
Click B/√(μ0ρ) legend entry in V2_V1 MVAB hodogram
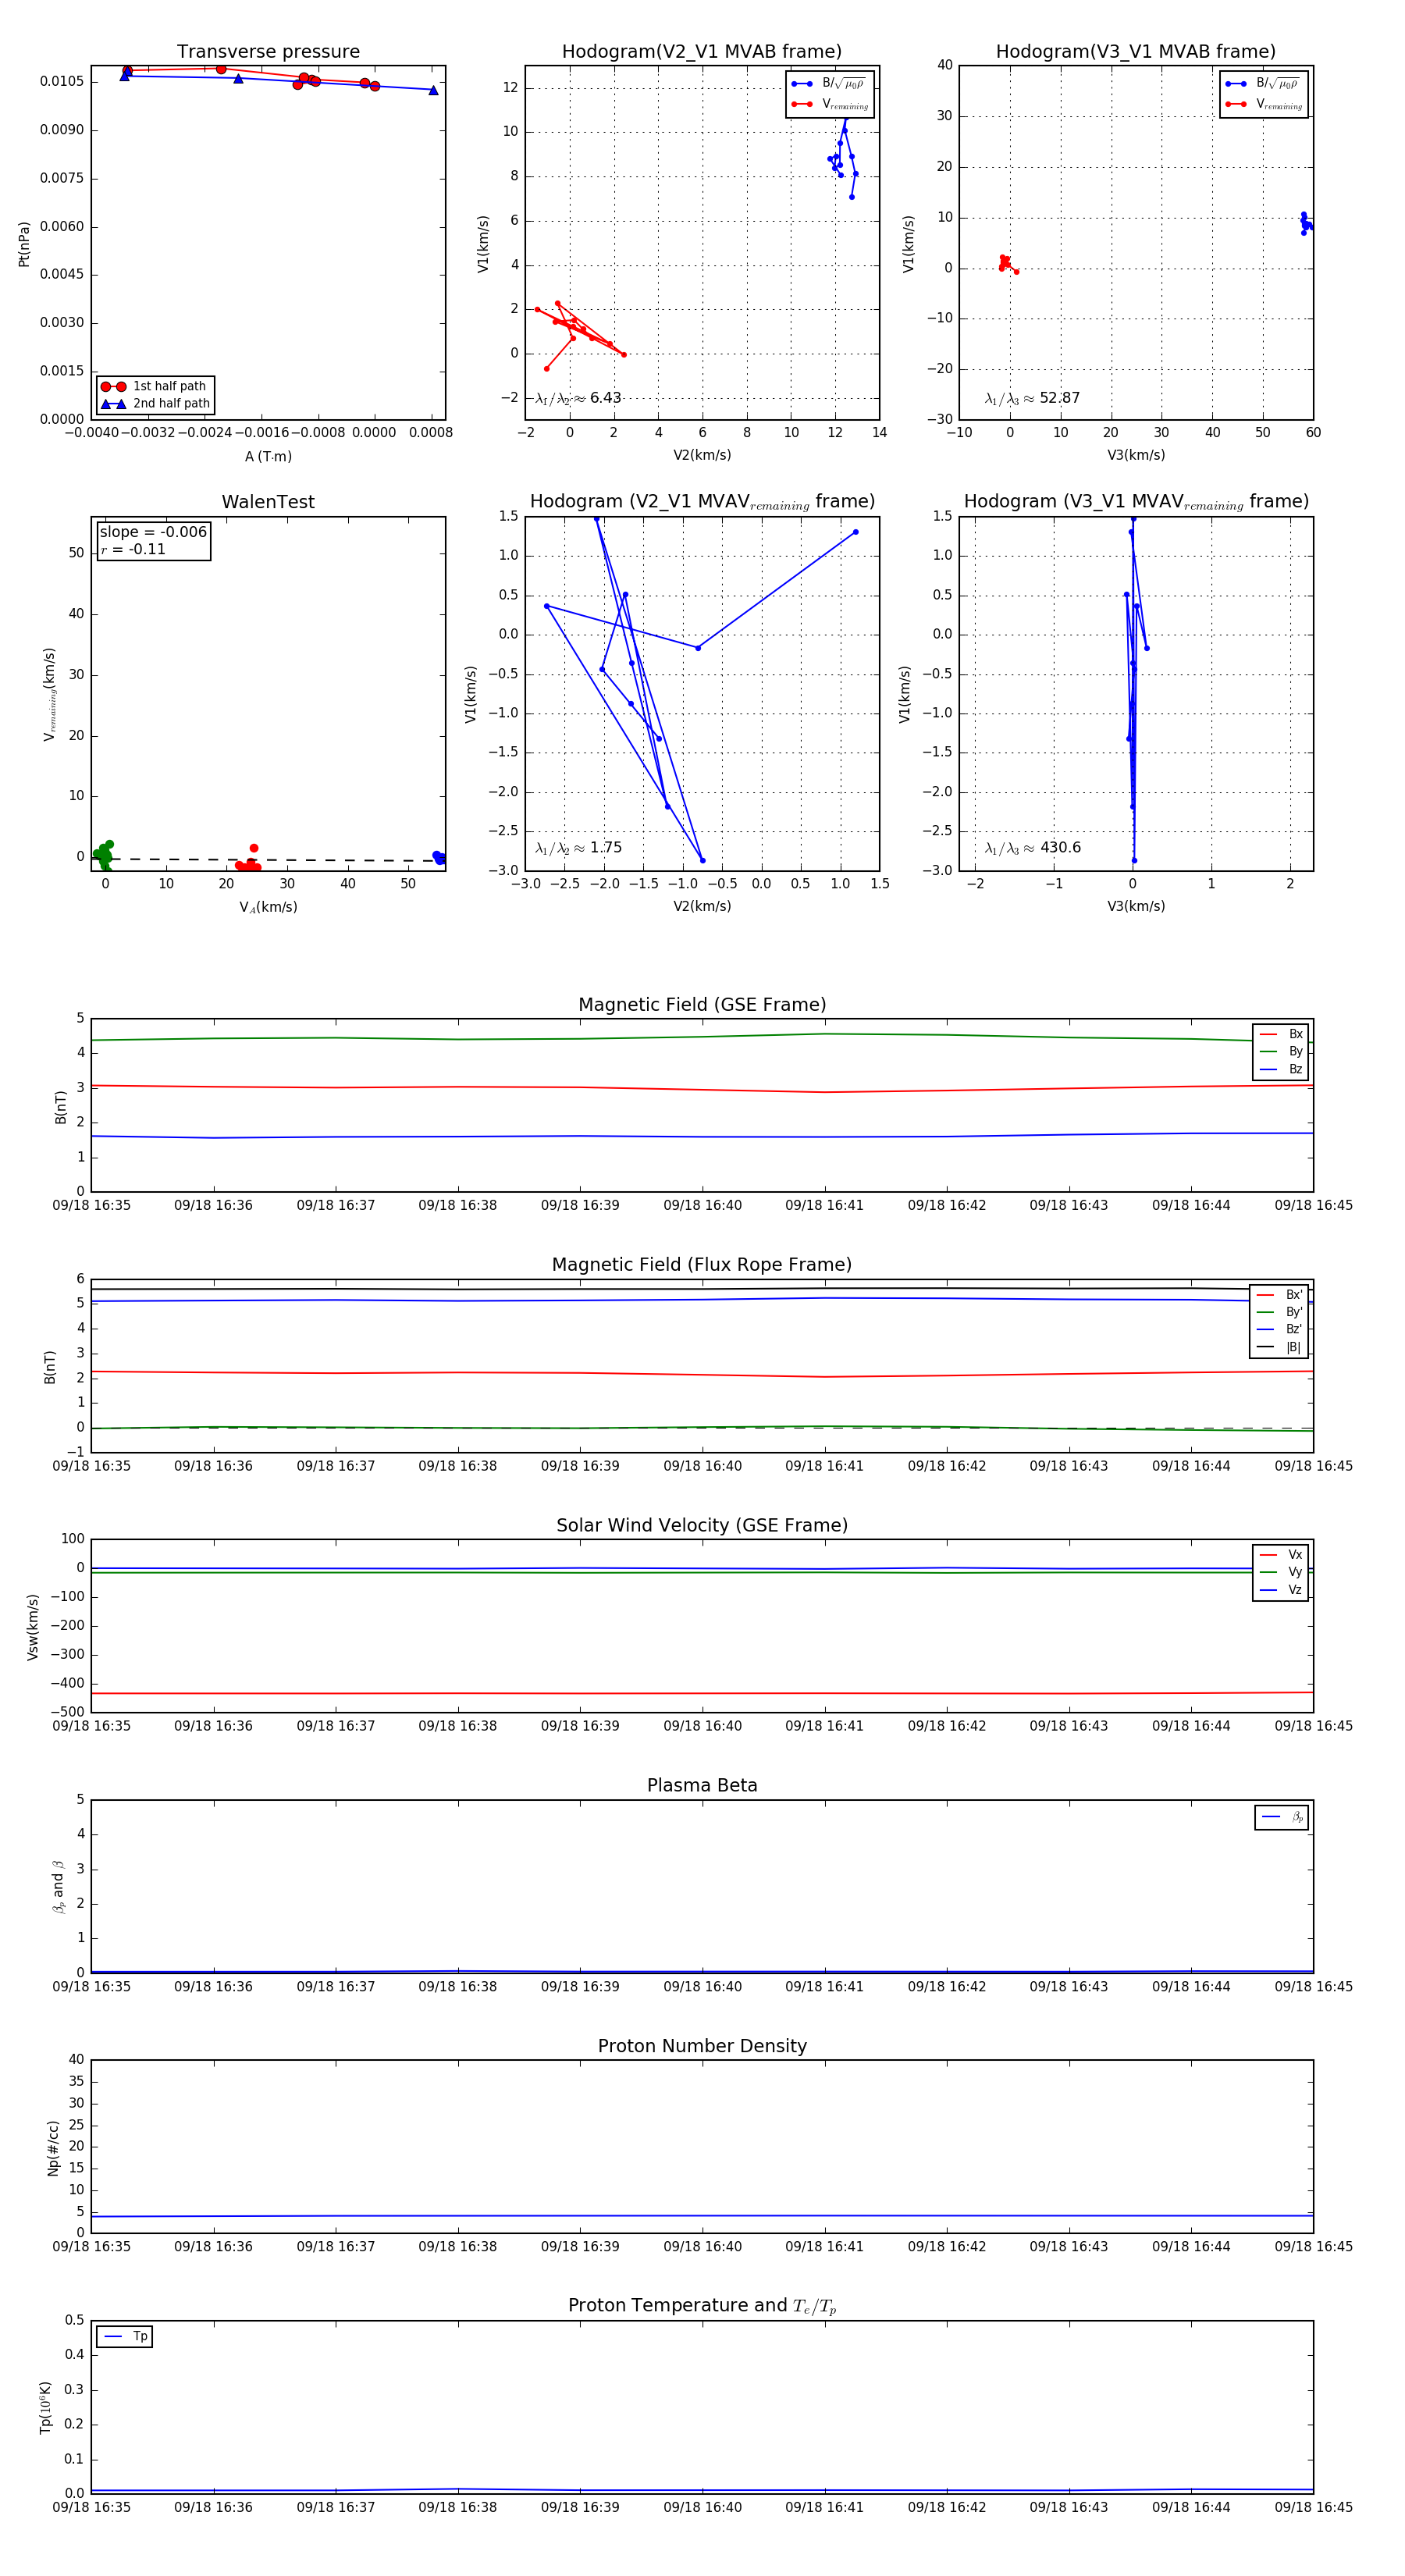pyautogui.click(x=830, y=84)
